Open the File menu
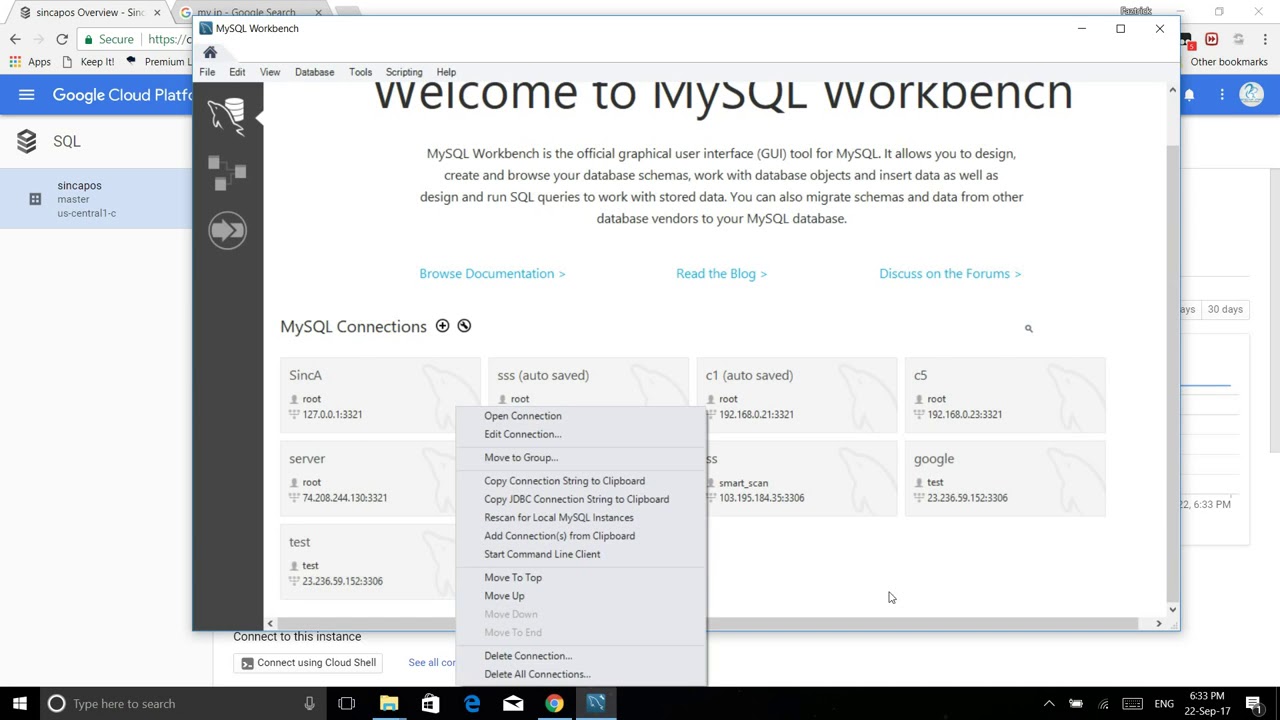The height and width of the screenshot is (720, 1280). tap(207, 72)
